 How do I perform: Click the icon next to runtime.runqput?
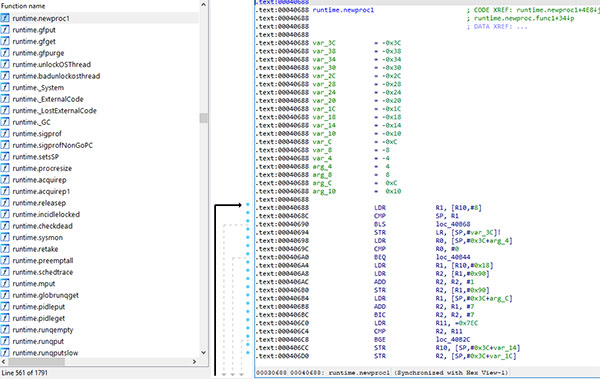(5, 341)
